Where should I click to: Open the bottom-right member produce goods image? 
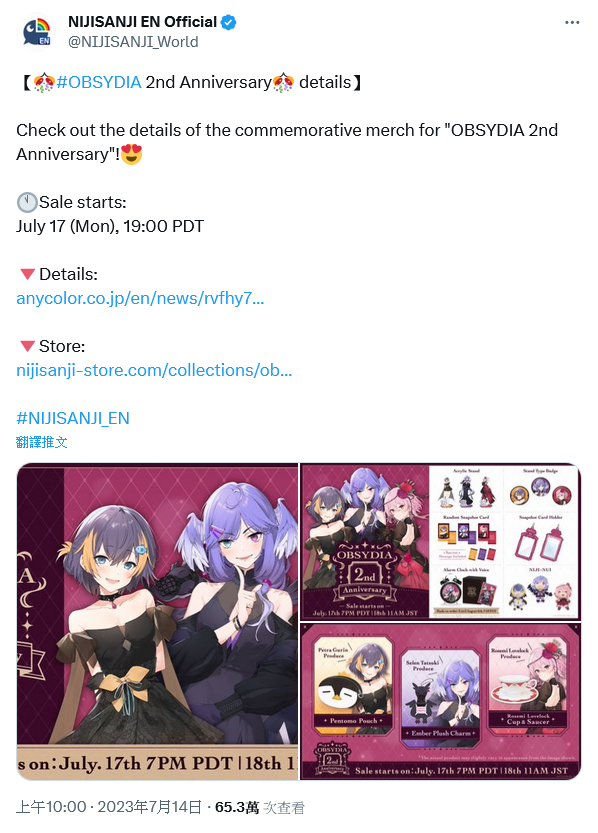pos(440,701)
